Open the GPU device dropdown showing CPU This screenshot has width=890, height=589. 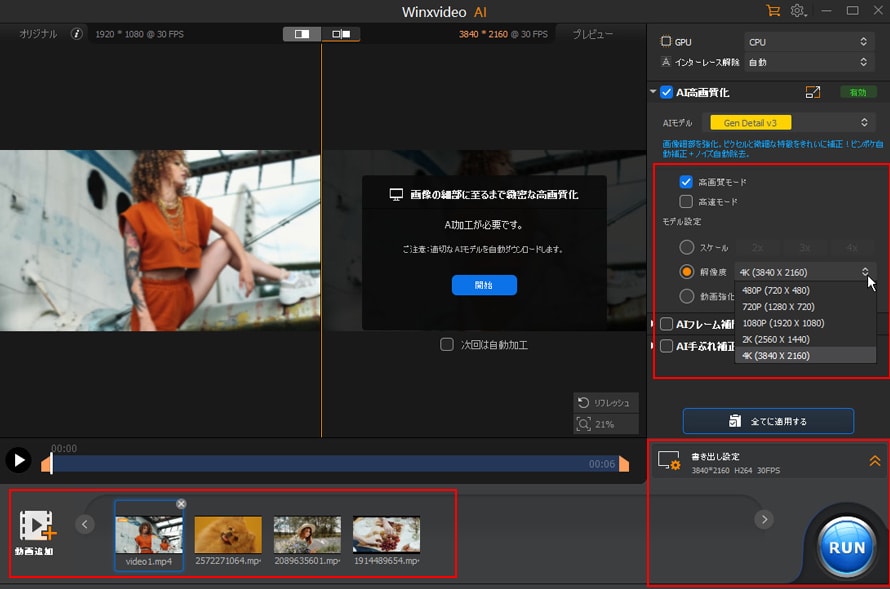tap(808, 42)
